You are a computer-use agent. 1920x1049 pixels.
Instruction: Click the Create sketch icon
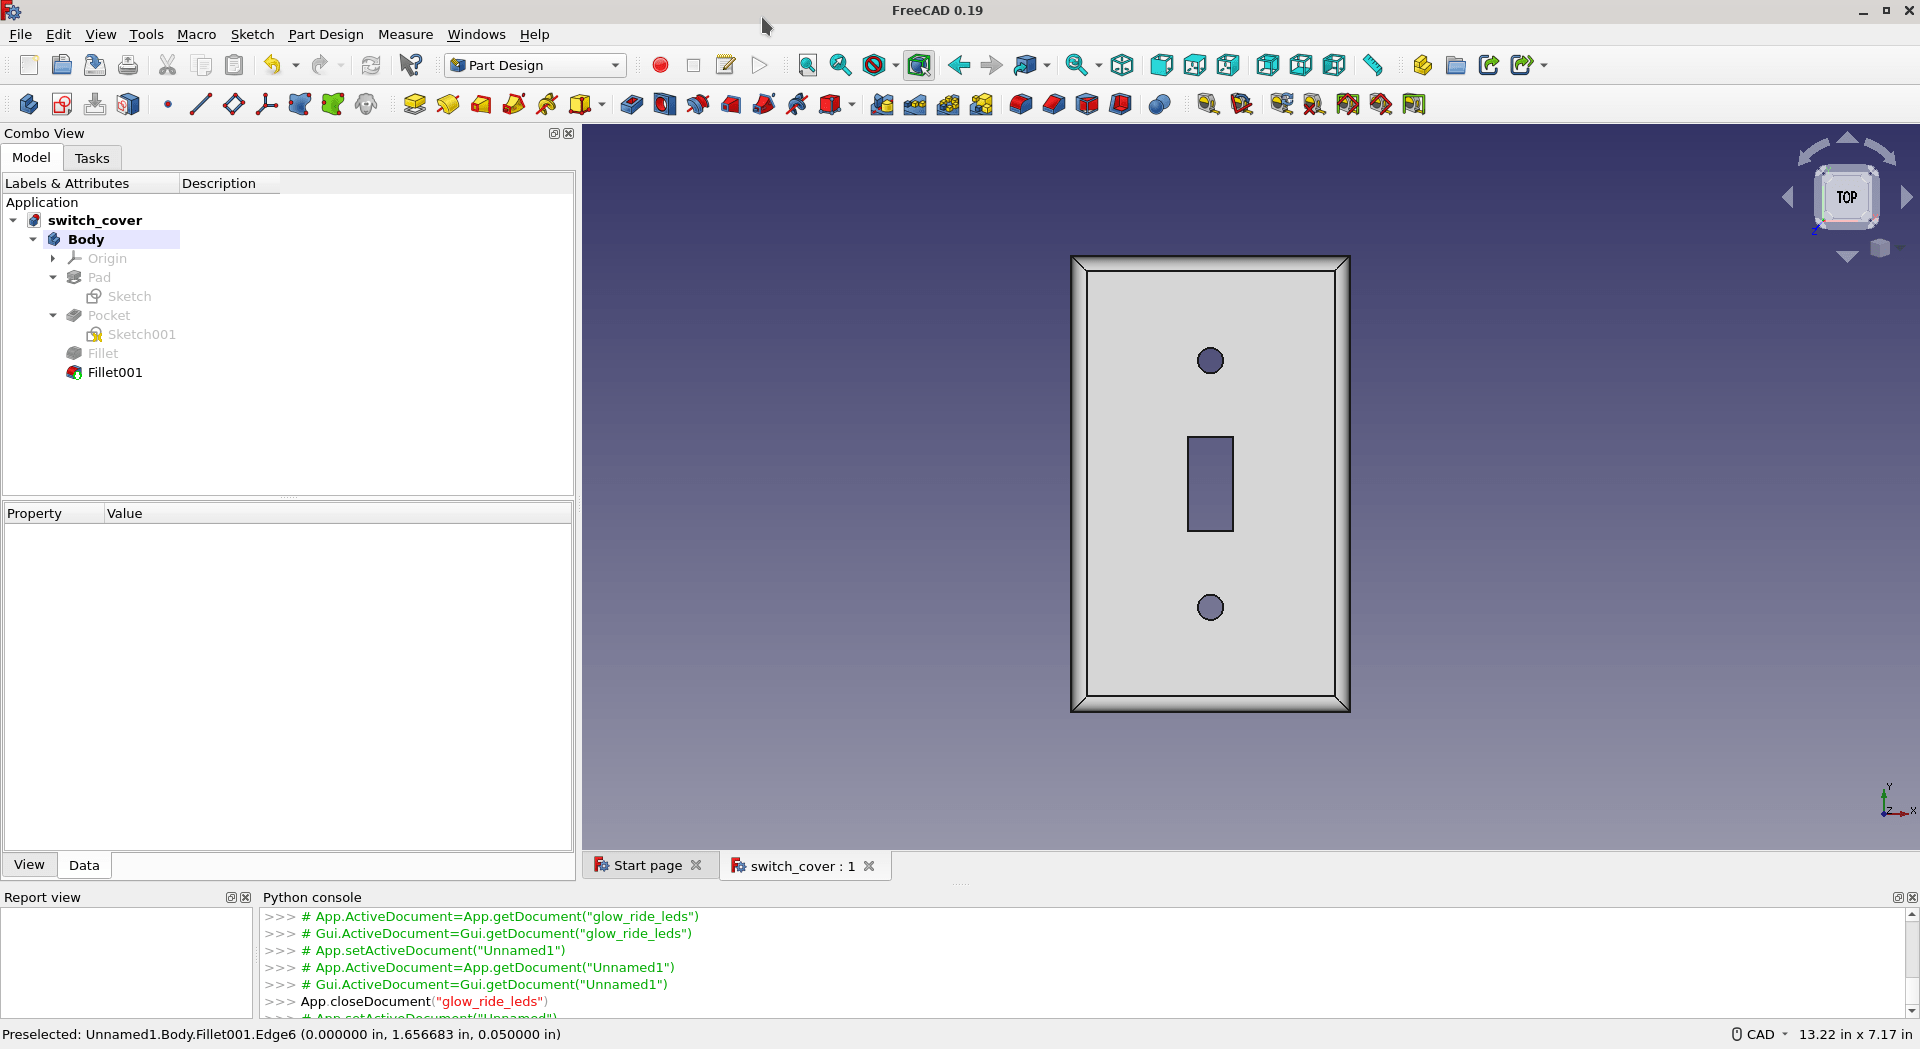tap(62, 104)
